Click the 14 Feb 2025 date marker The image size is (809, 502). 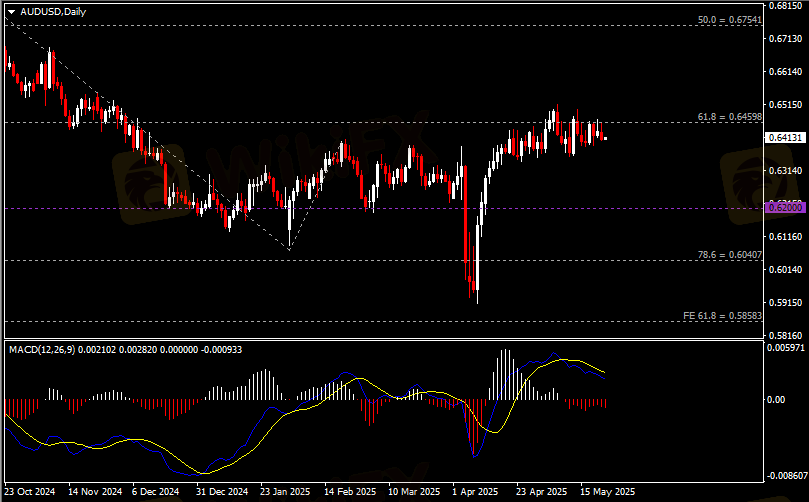pyautogui.click(x=348, y=492)
